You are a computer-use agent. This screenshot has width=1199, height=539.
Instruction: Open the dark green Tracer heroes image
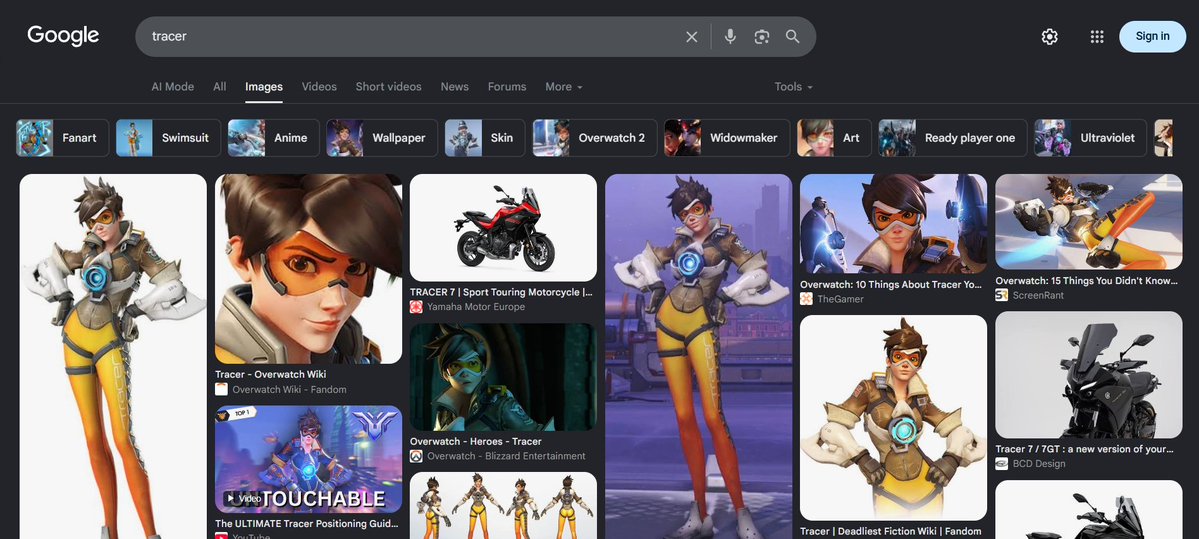click(503, 377)
